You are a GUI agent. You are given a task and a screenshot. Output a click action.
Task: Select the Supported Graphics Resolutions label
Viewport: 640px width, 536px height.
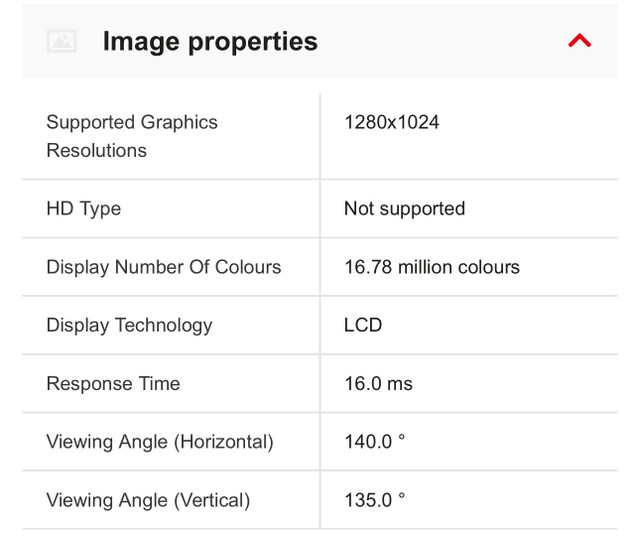pyautogui.click(x=132, y=136)
